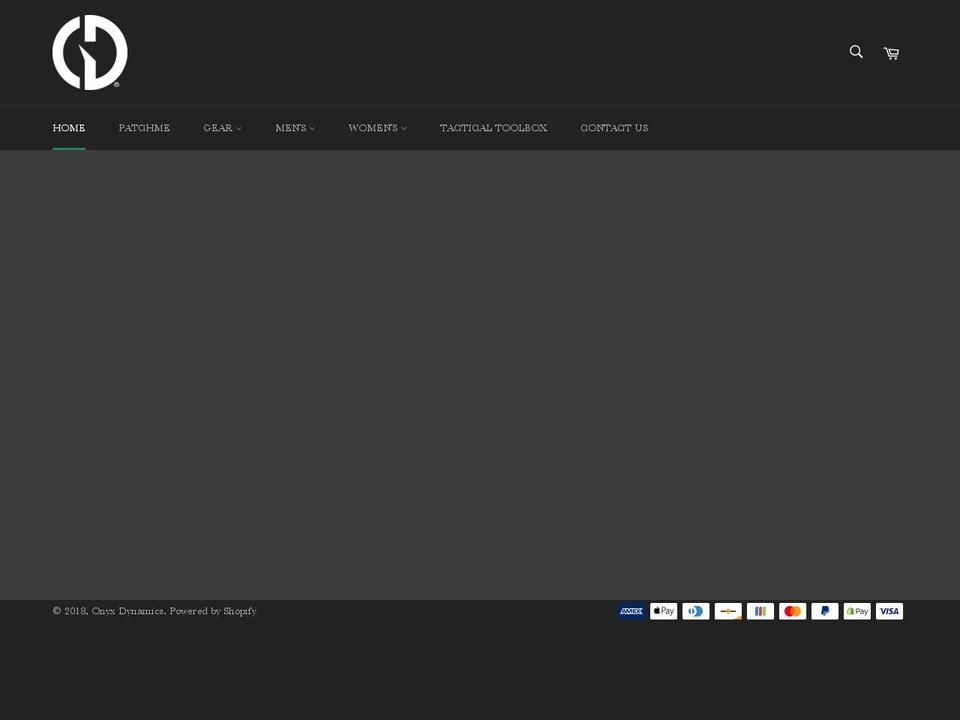Click the Diners Club payment icon
Image resolution: width=960 pixels, height=720 pixels.
(x=696, y=611)
